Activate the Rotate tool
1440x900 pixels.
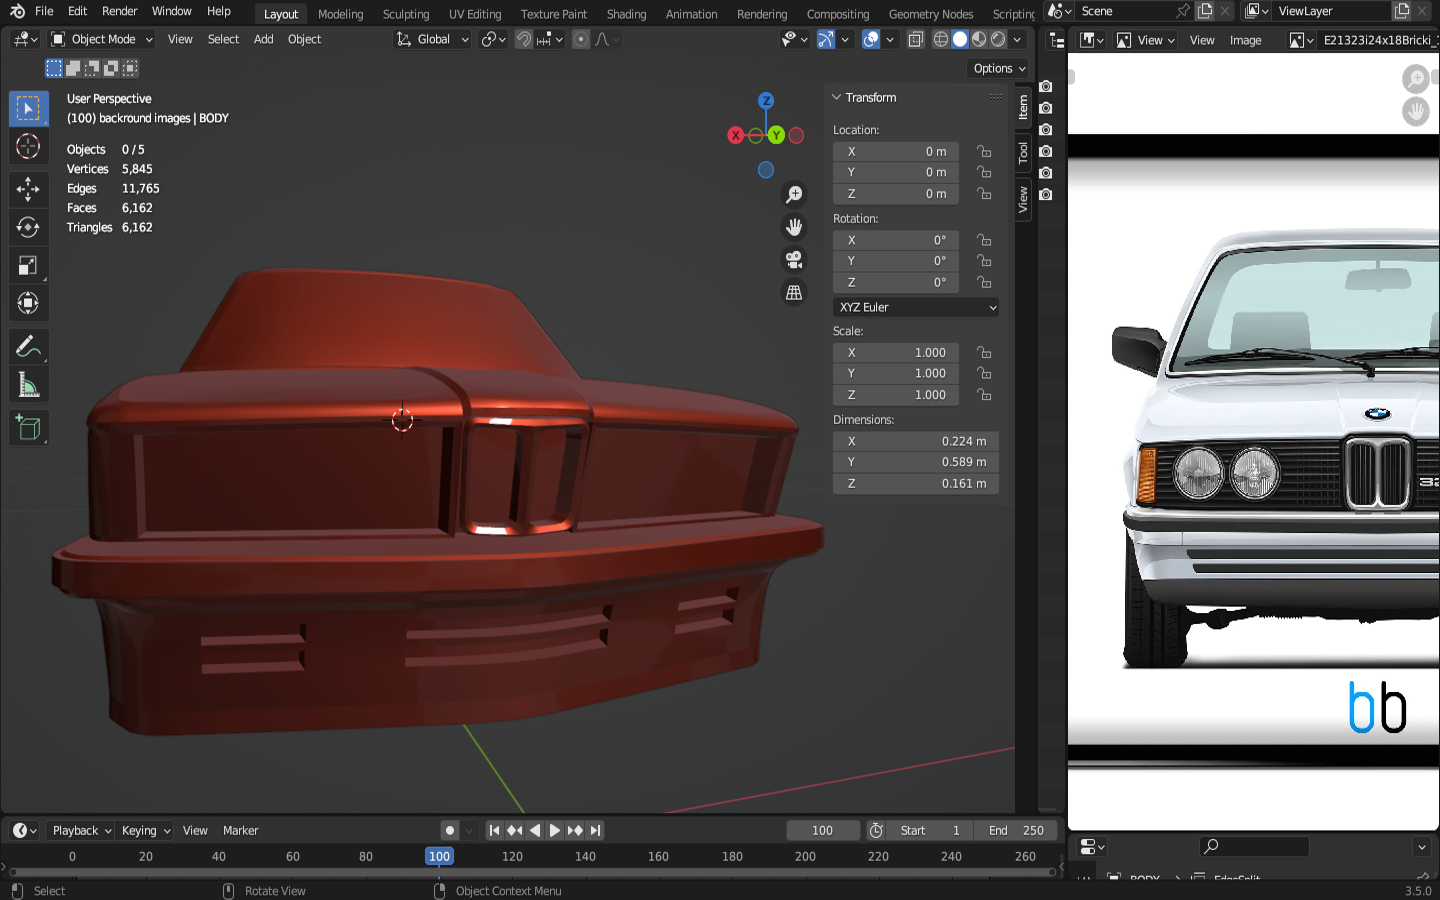click(28, 227)
